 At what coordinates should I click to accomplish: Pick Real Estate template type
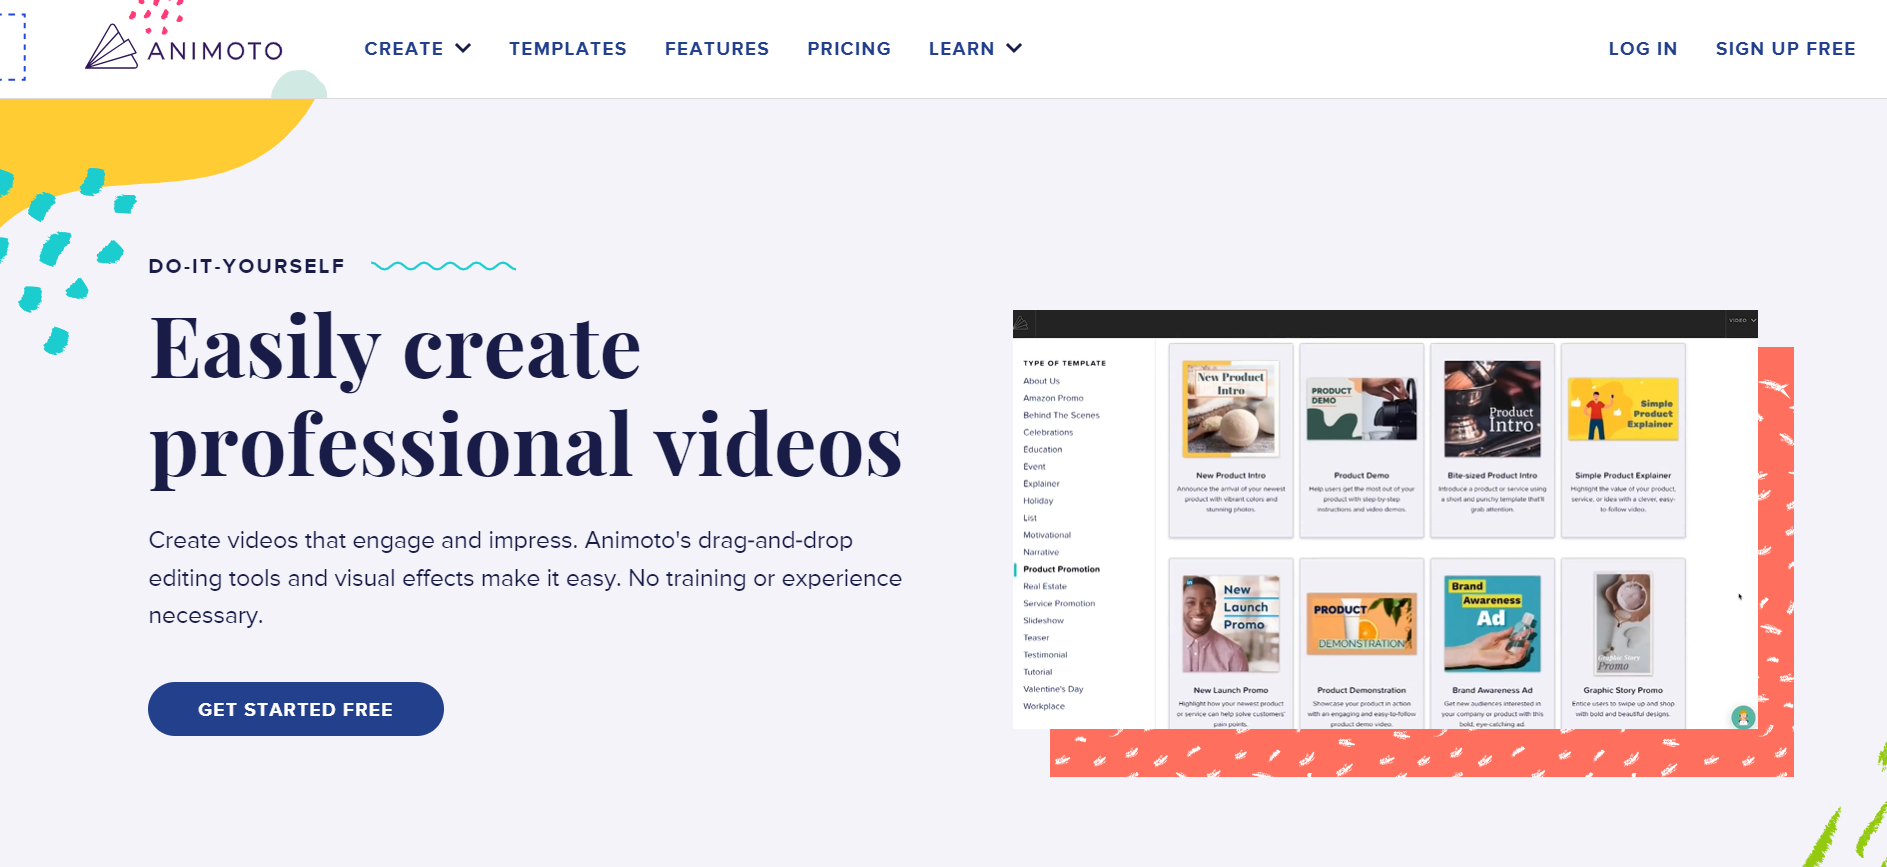click(1045, 586)
